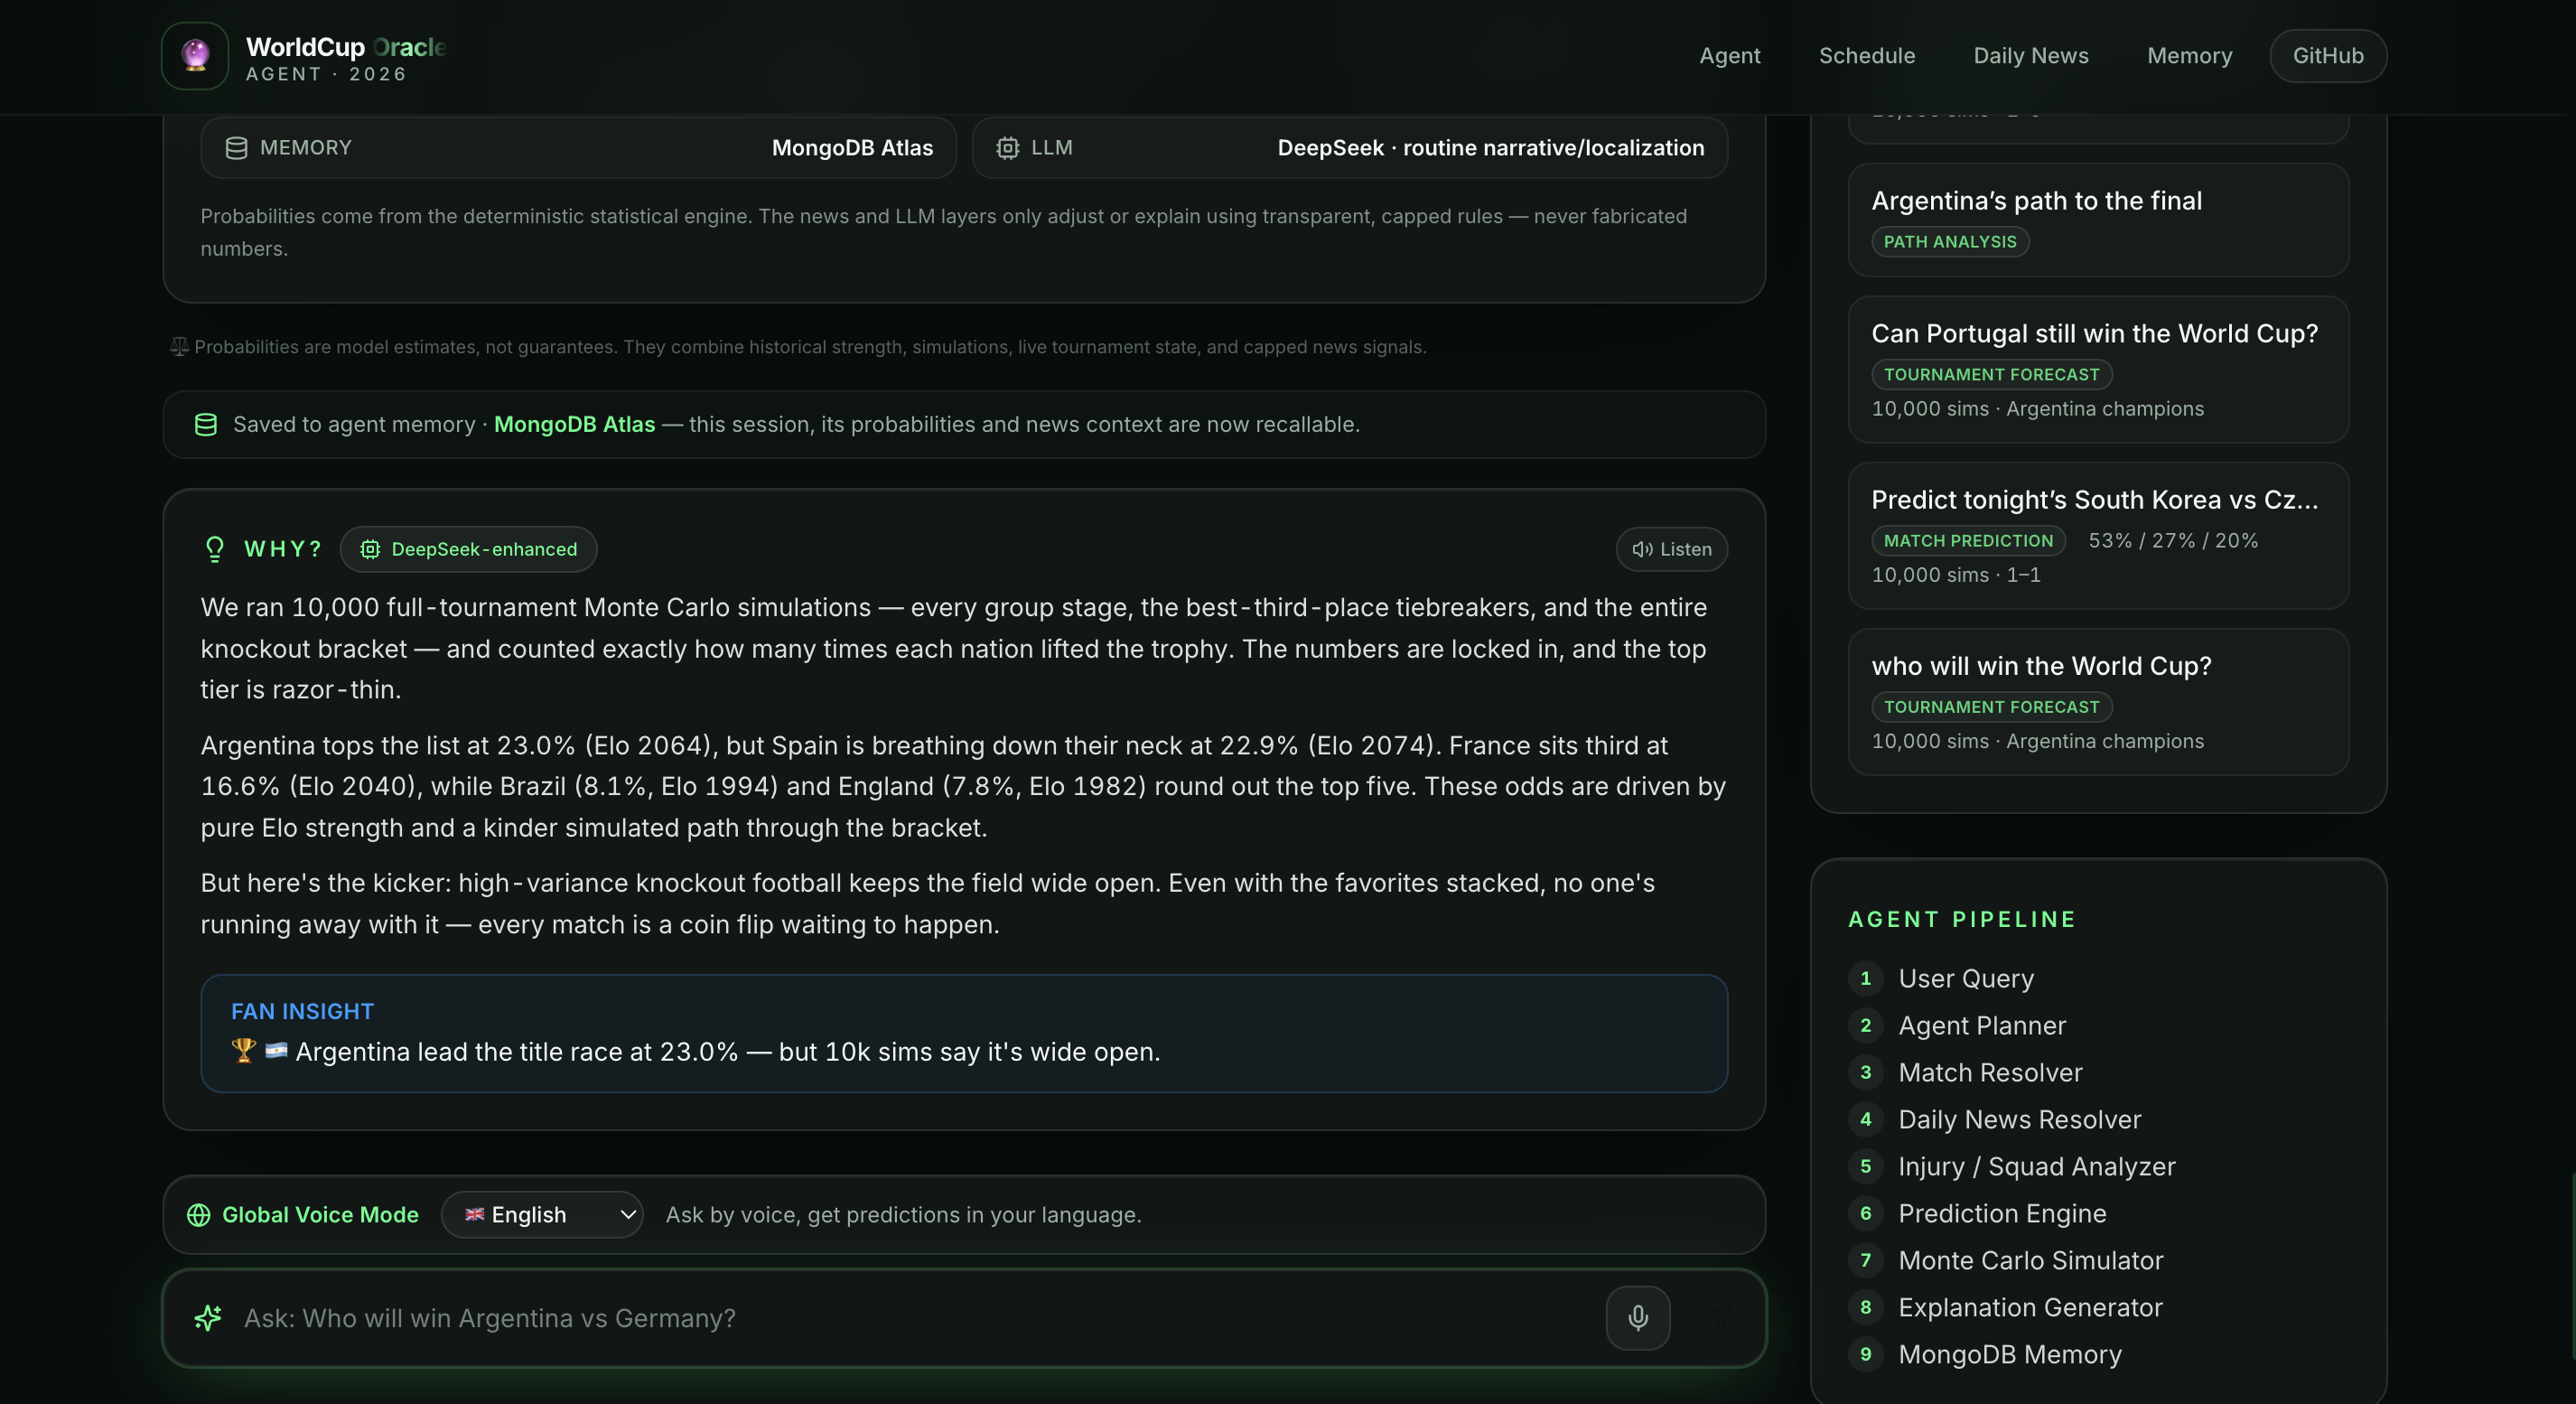
Task: Click the "AGENT · 2026" subtitle
Action: (x=326, y=74)
